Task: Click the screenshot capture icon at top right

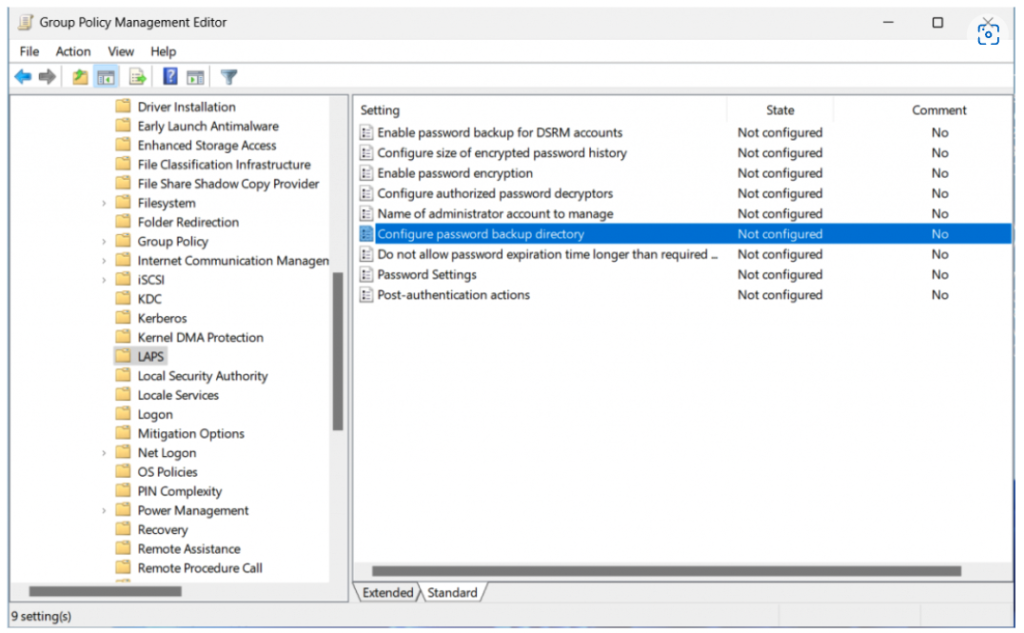Action: point(988,34)
